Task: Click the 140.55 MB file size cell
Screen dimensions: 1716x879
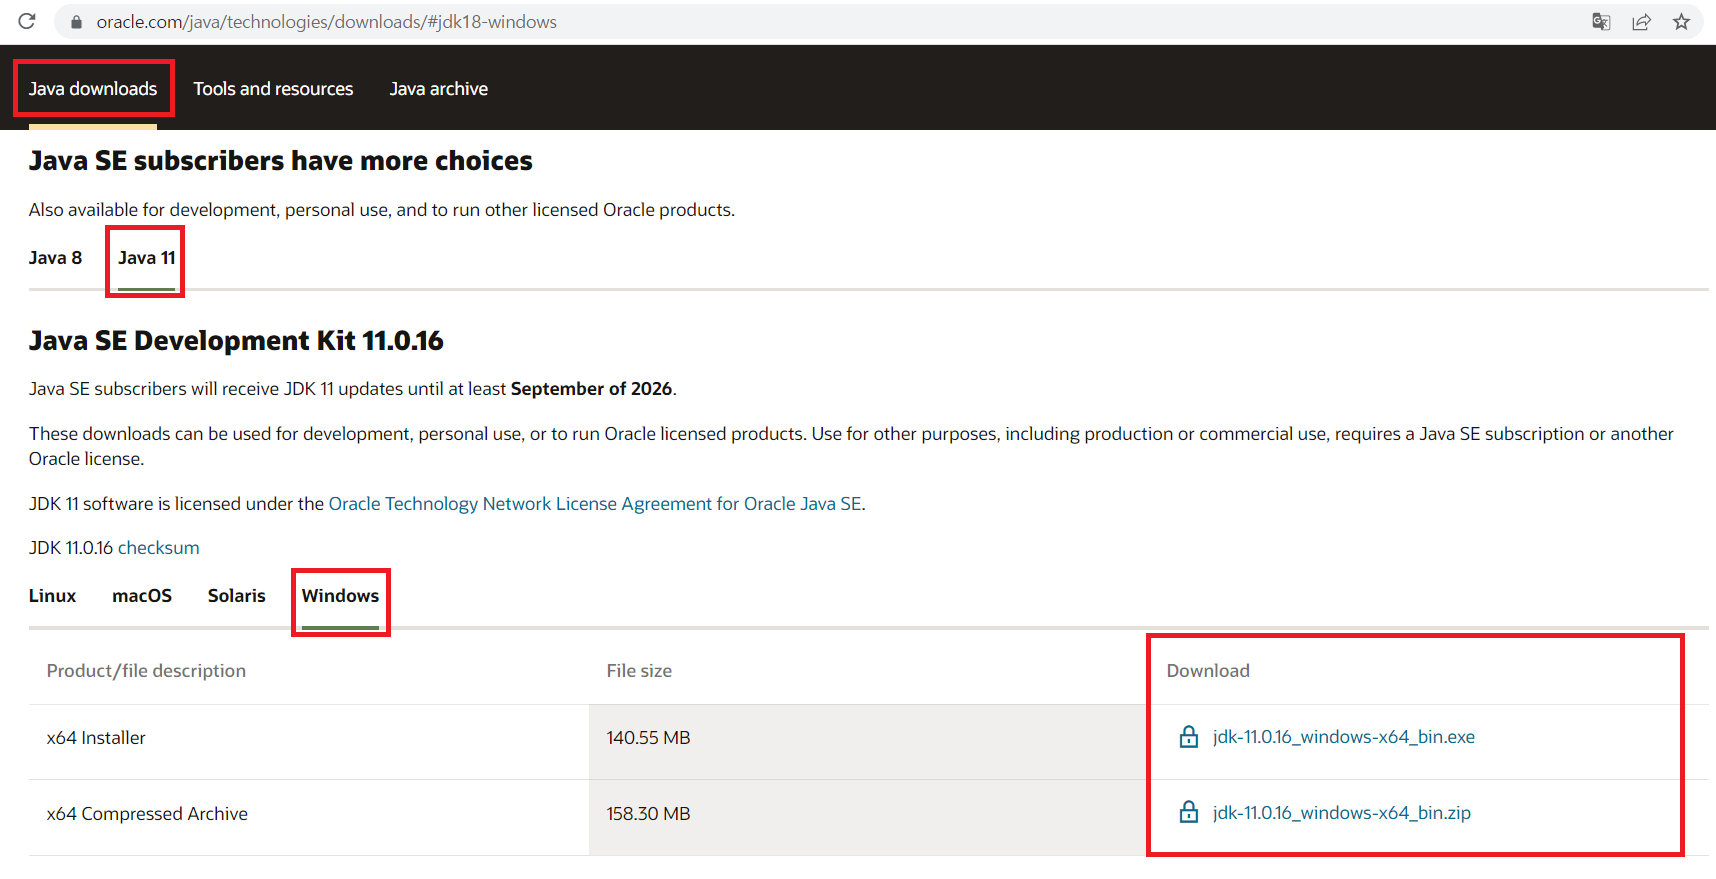Action: click(868, 742)
